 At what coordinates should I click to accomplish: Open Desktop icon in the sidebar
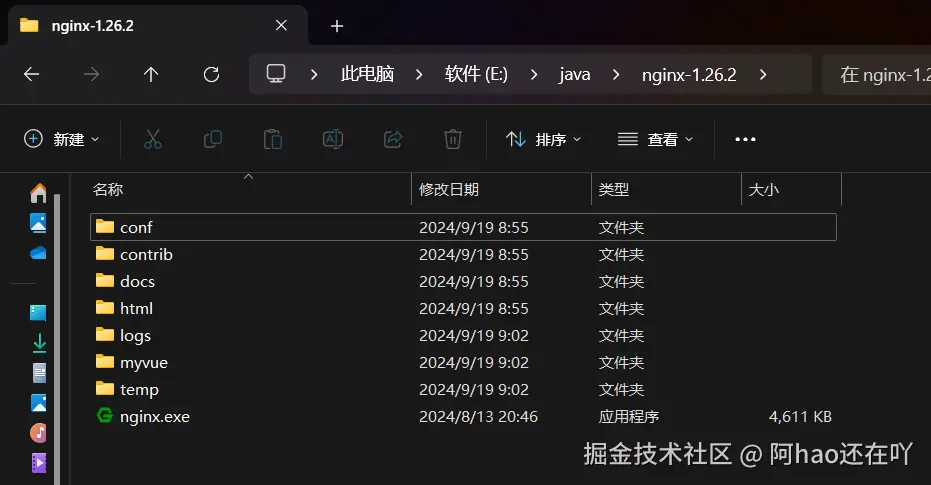click(38, 312)
